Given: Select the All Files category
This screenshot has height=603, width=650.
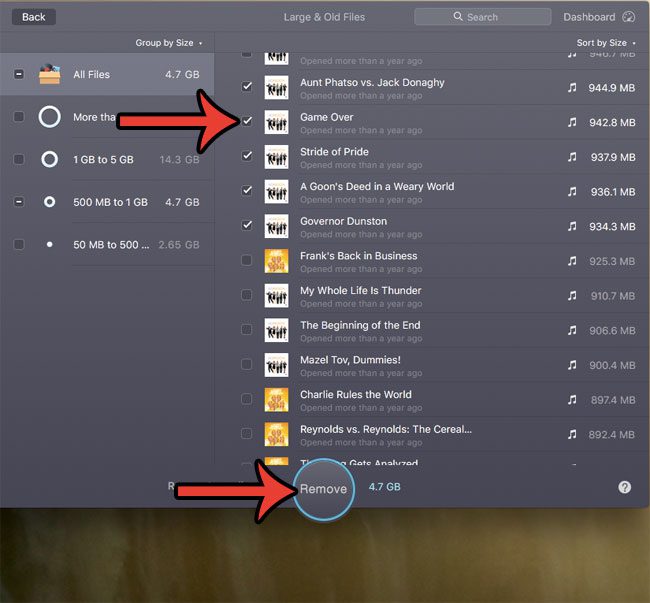Looking at the screenshot, I should (x=110, y=75).
